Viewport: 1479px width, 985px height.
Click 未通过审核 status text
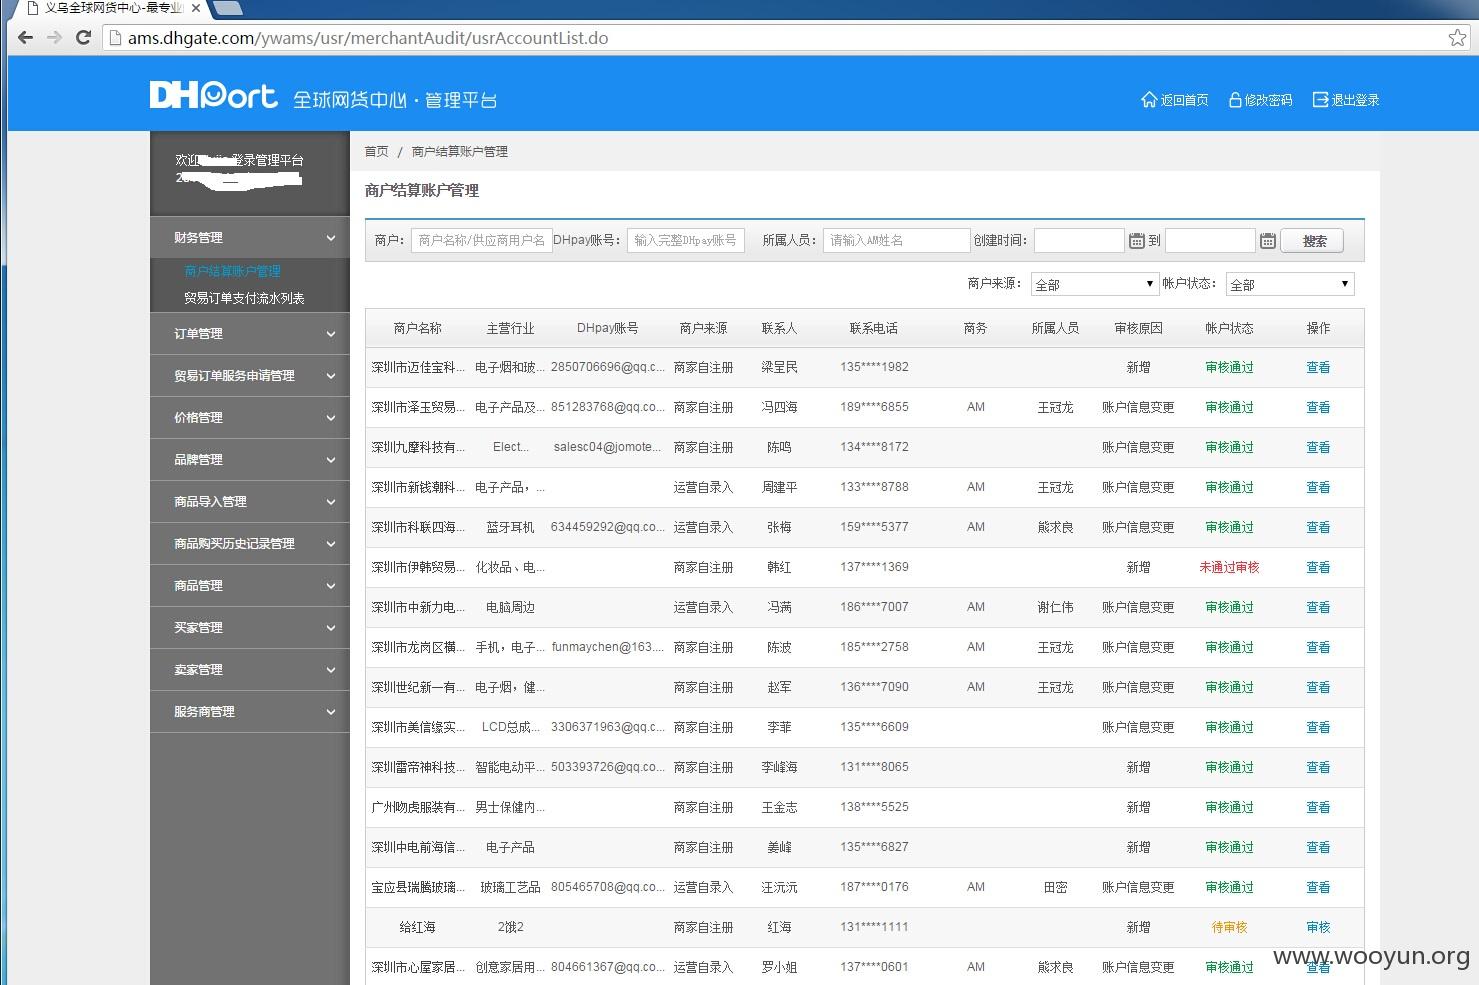point(1229,567)
